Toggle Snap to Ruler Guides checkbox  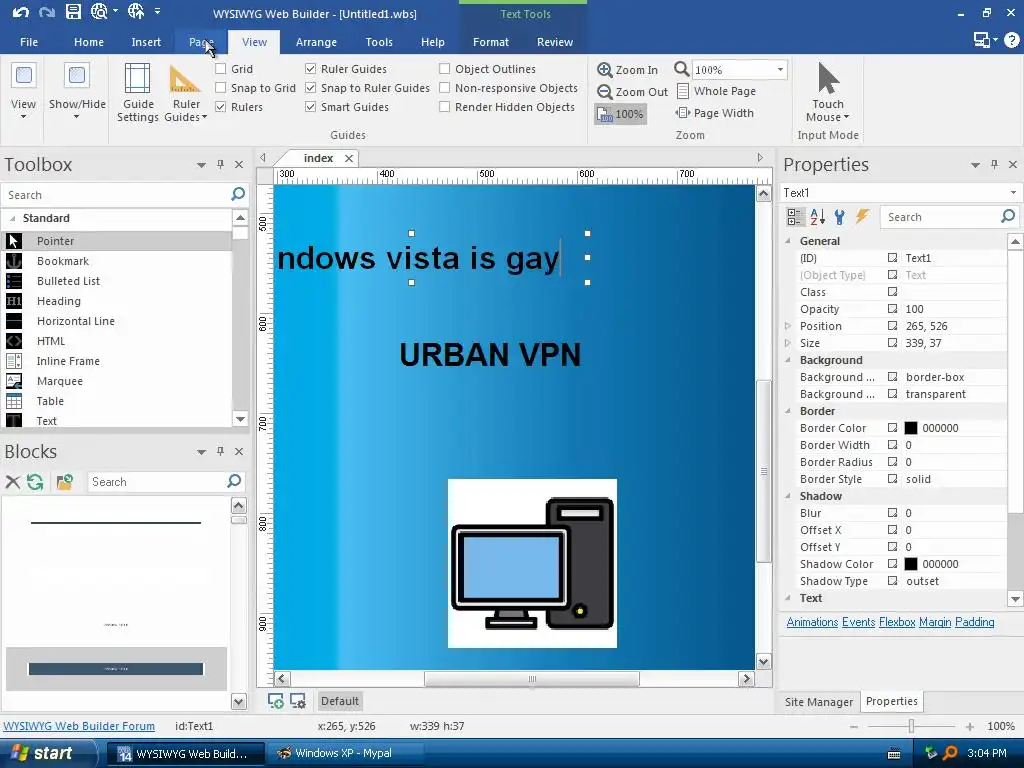coord(311,88)
